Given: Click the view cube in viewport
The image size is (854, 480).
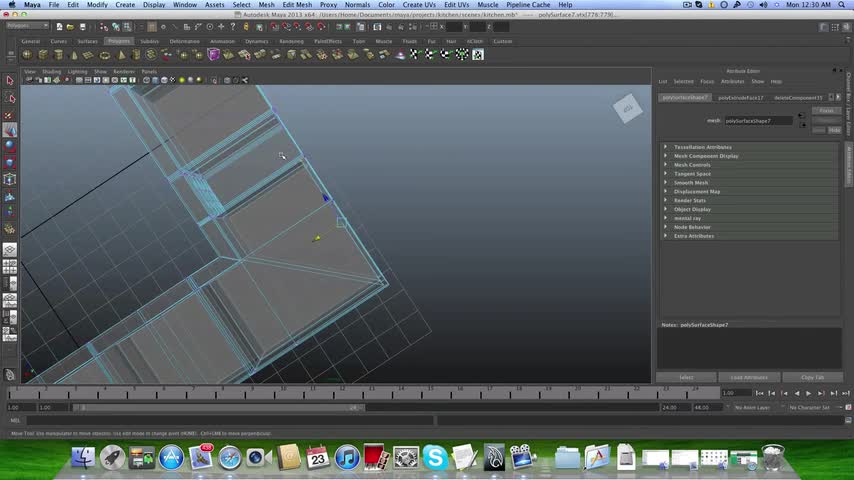Looking at the screenshot, I should (x=628, y=109).
